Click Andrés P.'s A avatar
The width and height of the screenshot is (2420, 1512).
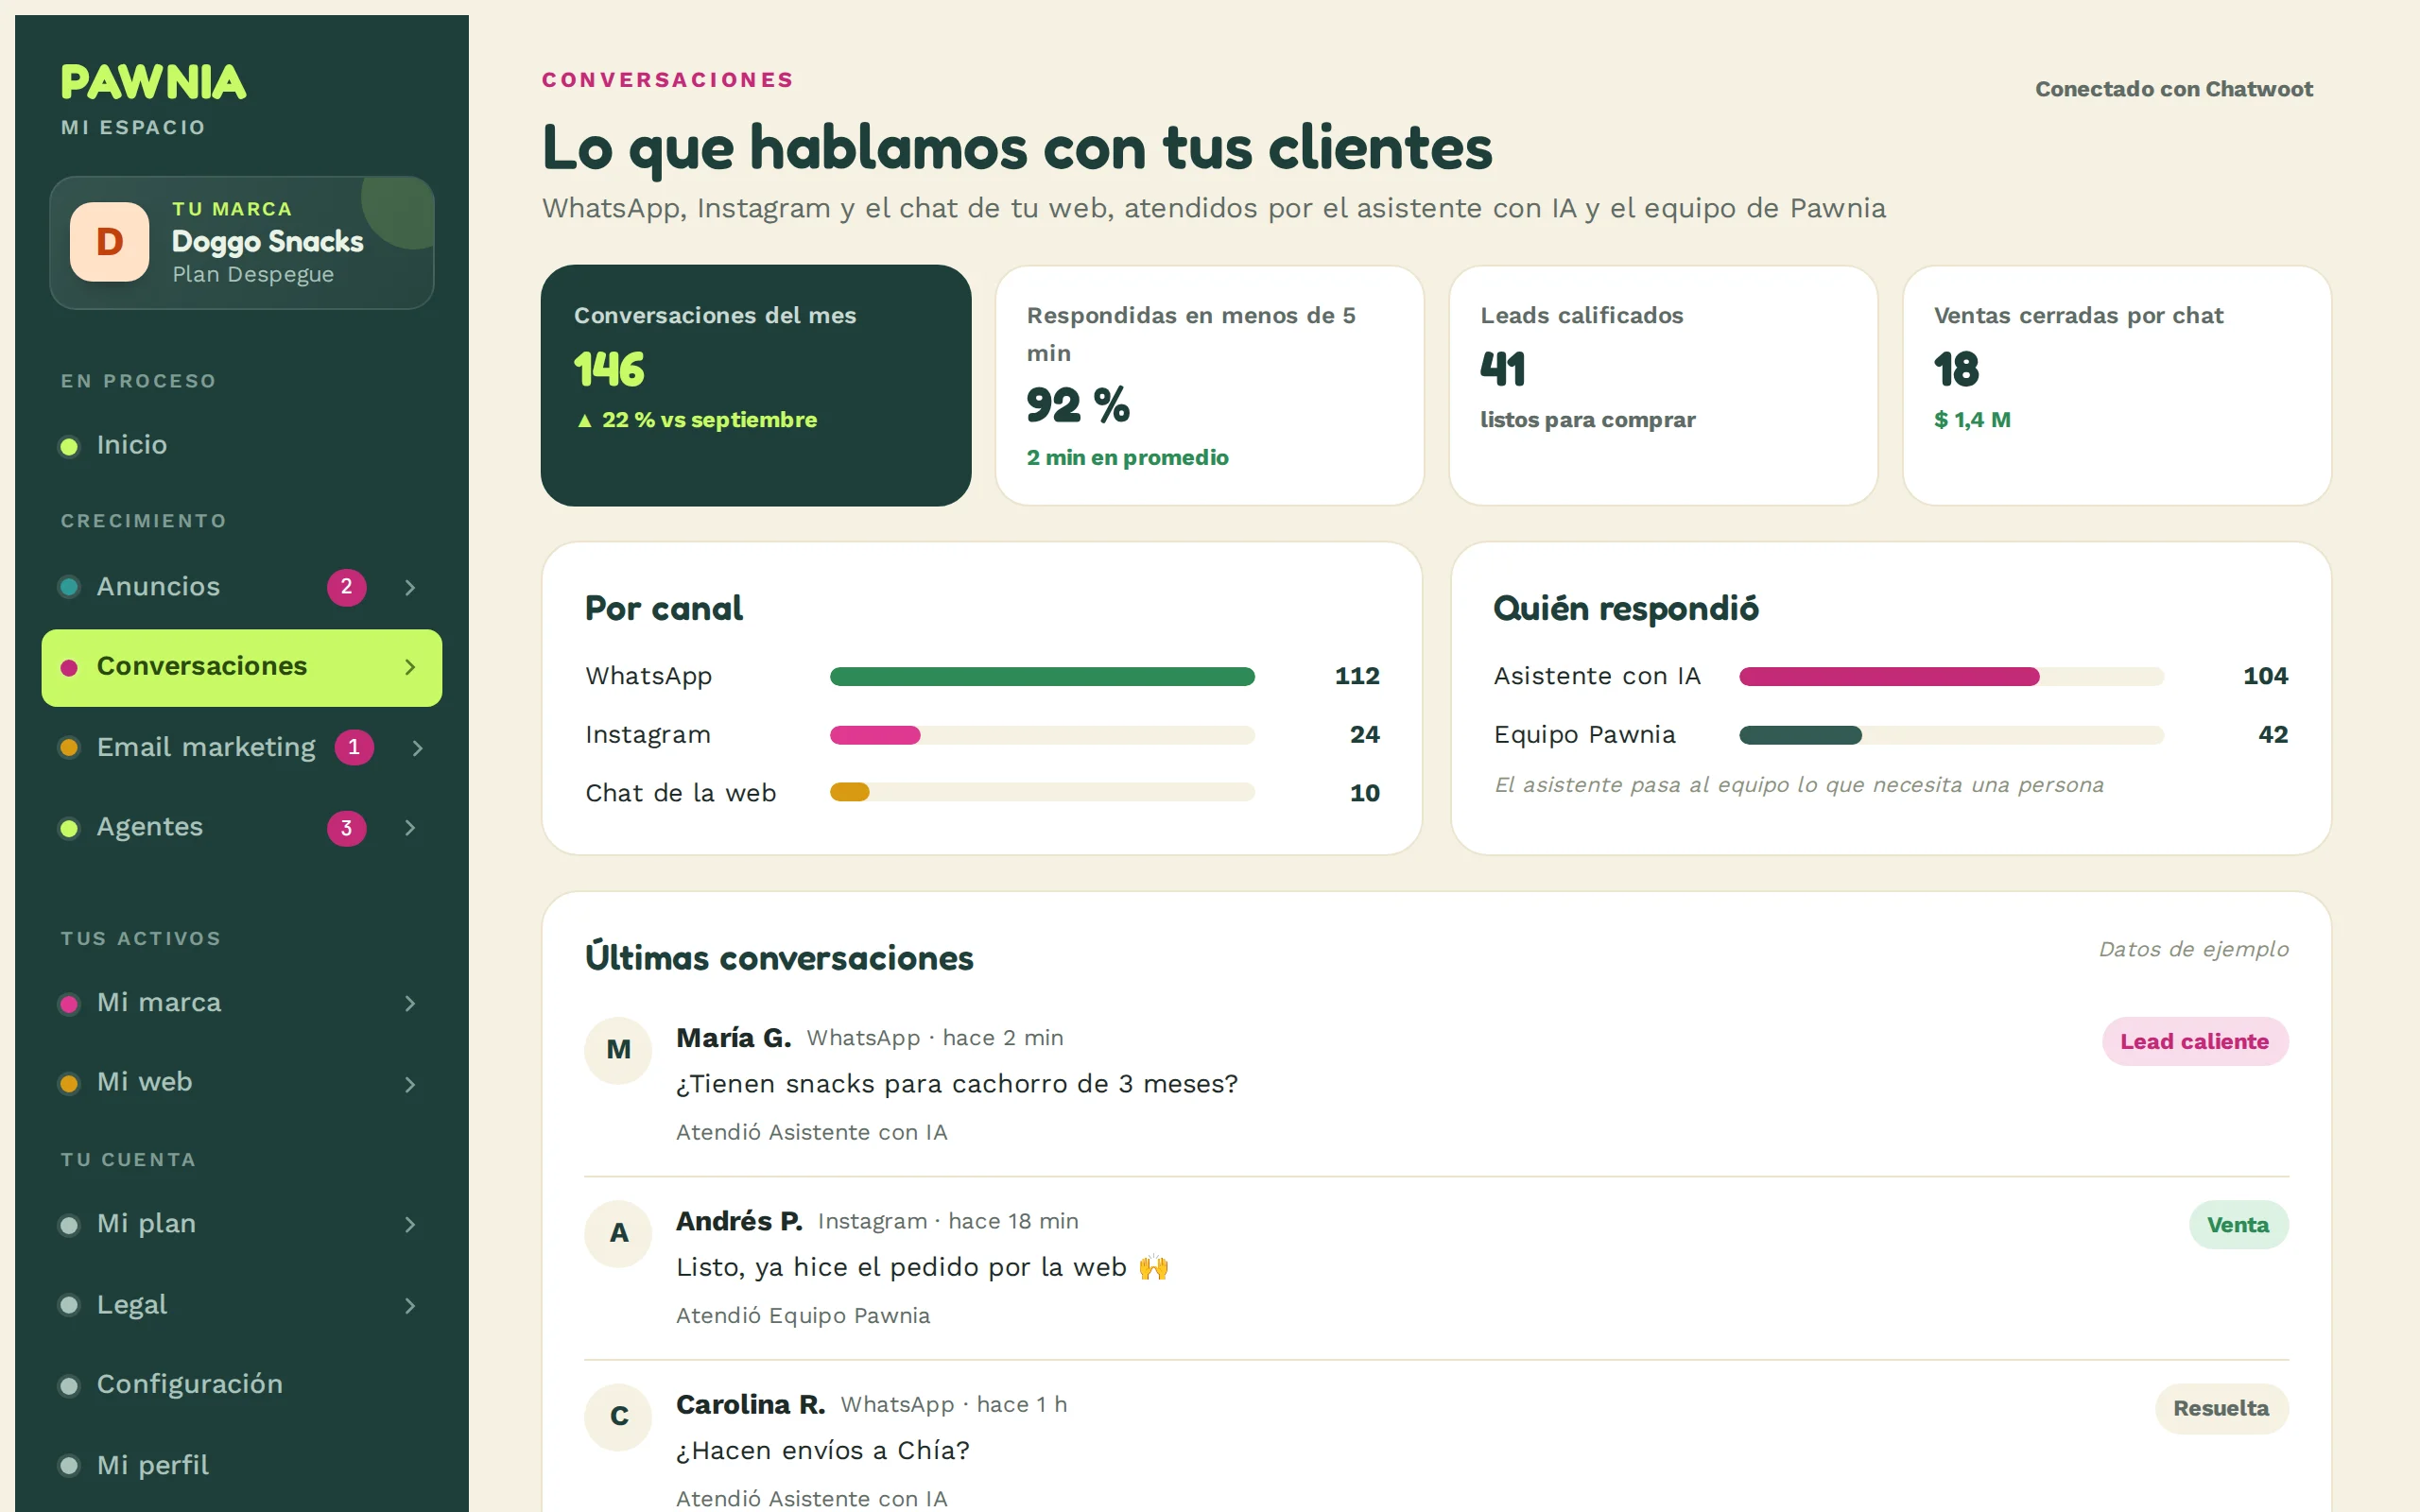[619, 1233]
